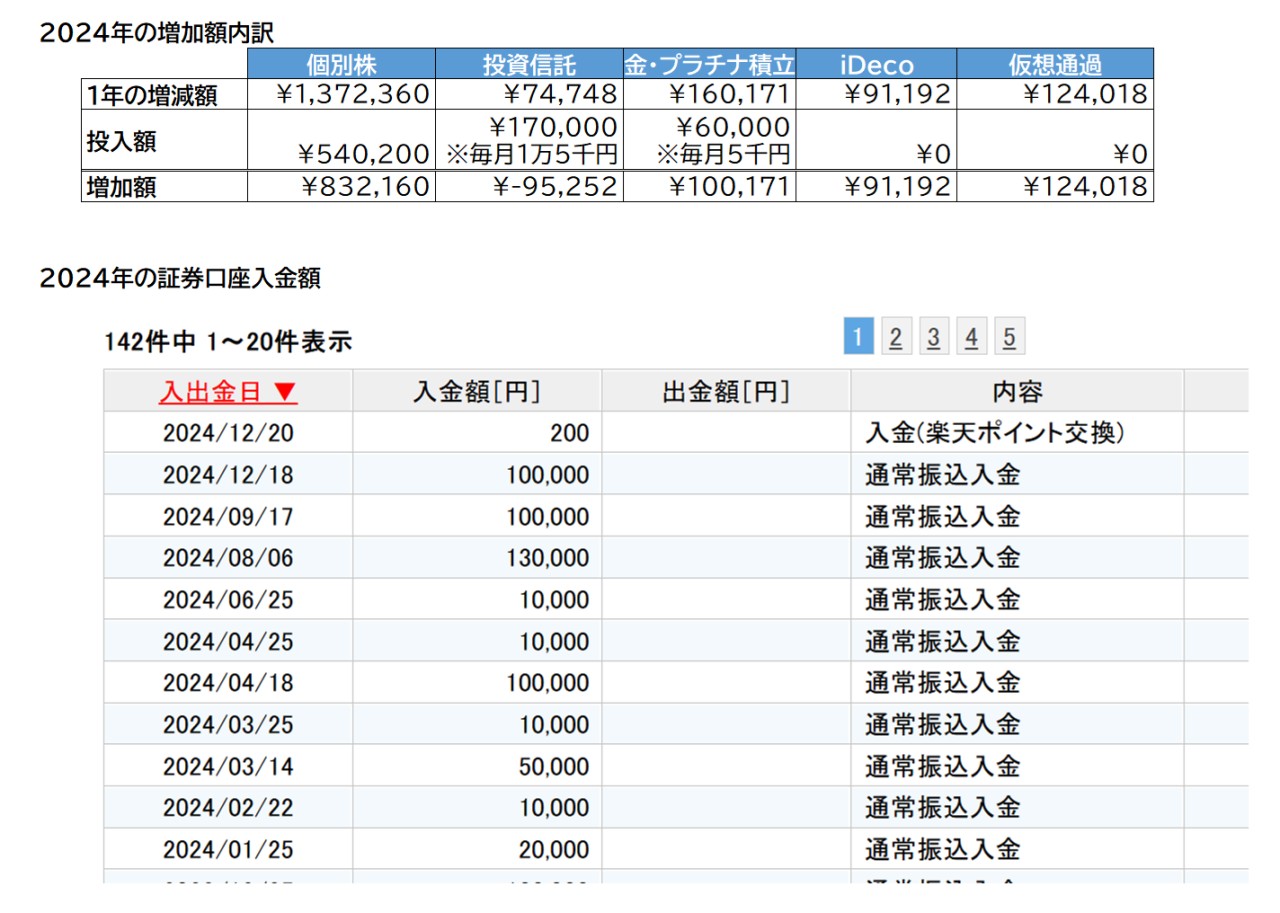Select the 個別株 header cell
Screen dimensions: 1280x913
(x=341, y=65)
